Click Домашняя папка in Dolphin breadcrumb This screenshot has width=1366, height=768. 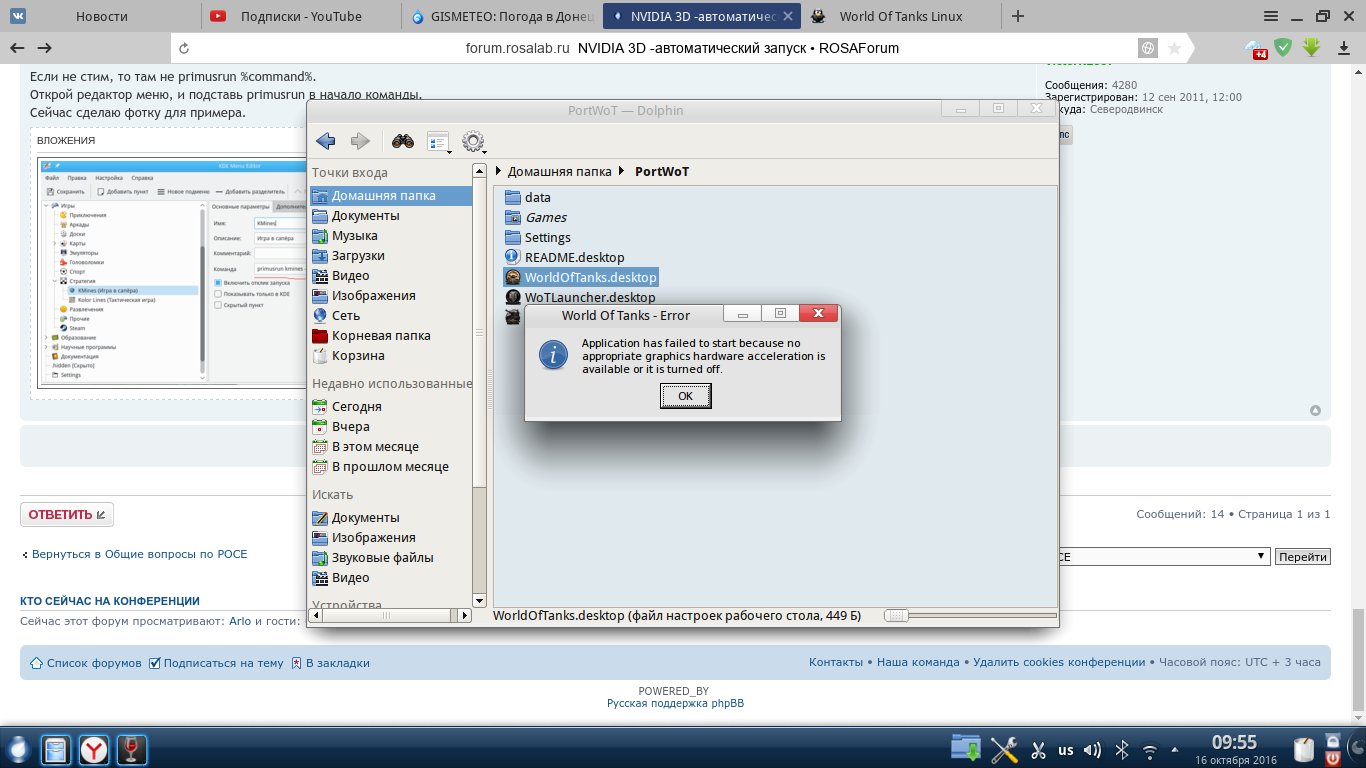coord(559,171)
